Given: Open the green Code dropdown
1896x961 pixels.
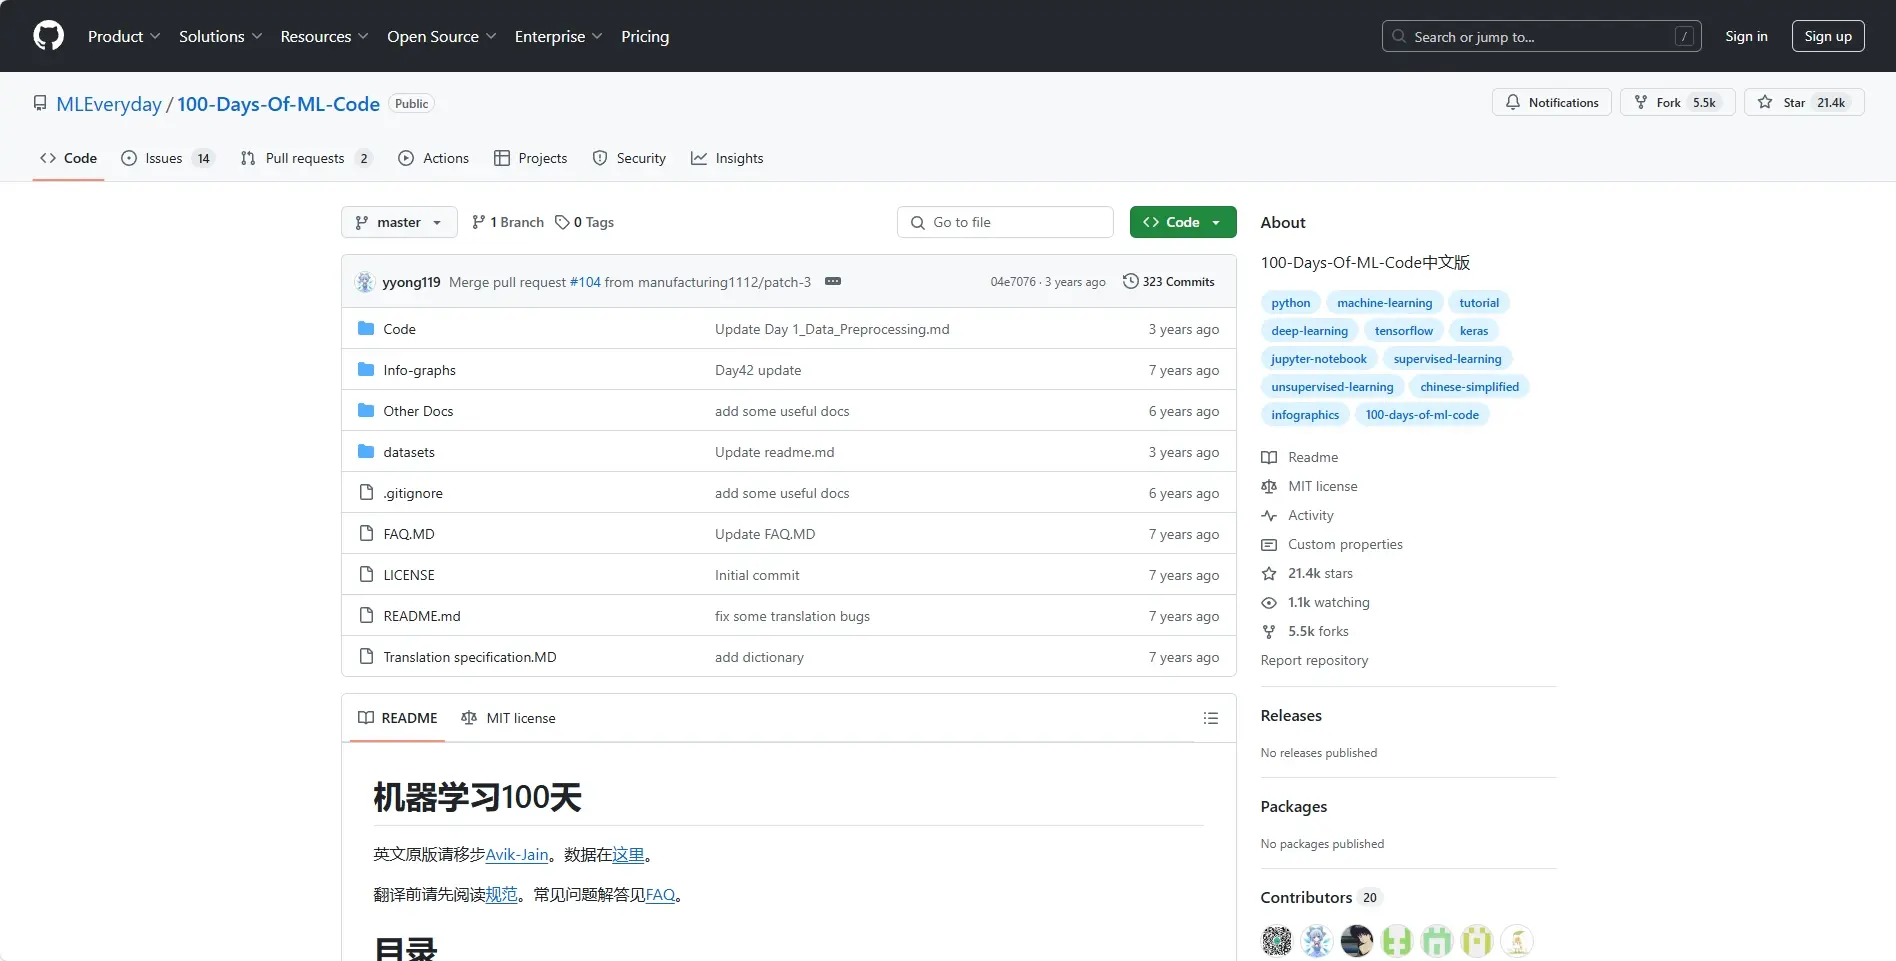Looking at the screenshot, I should pyautogui.click(x=1182, y=222).
